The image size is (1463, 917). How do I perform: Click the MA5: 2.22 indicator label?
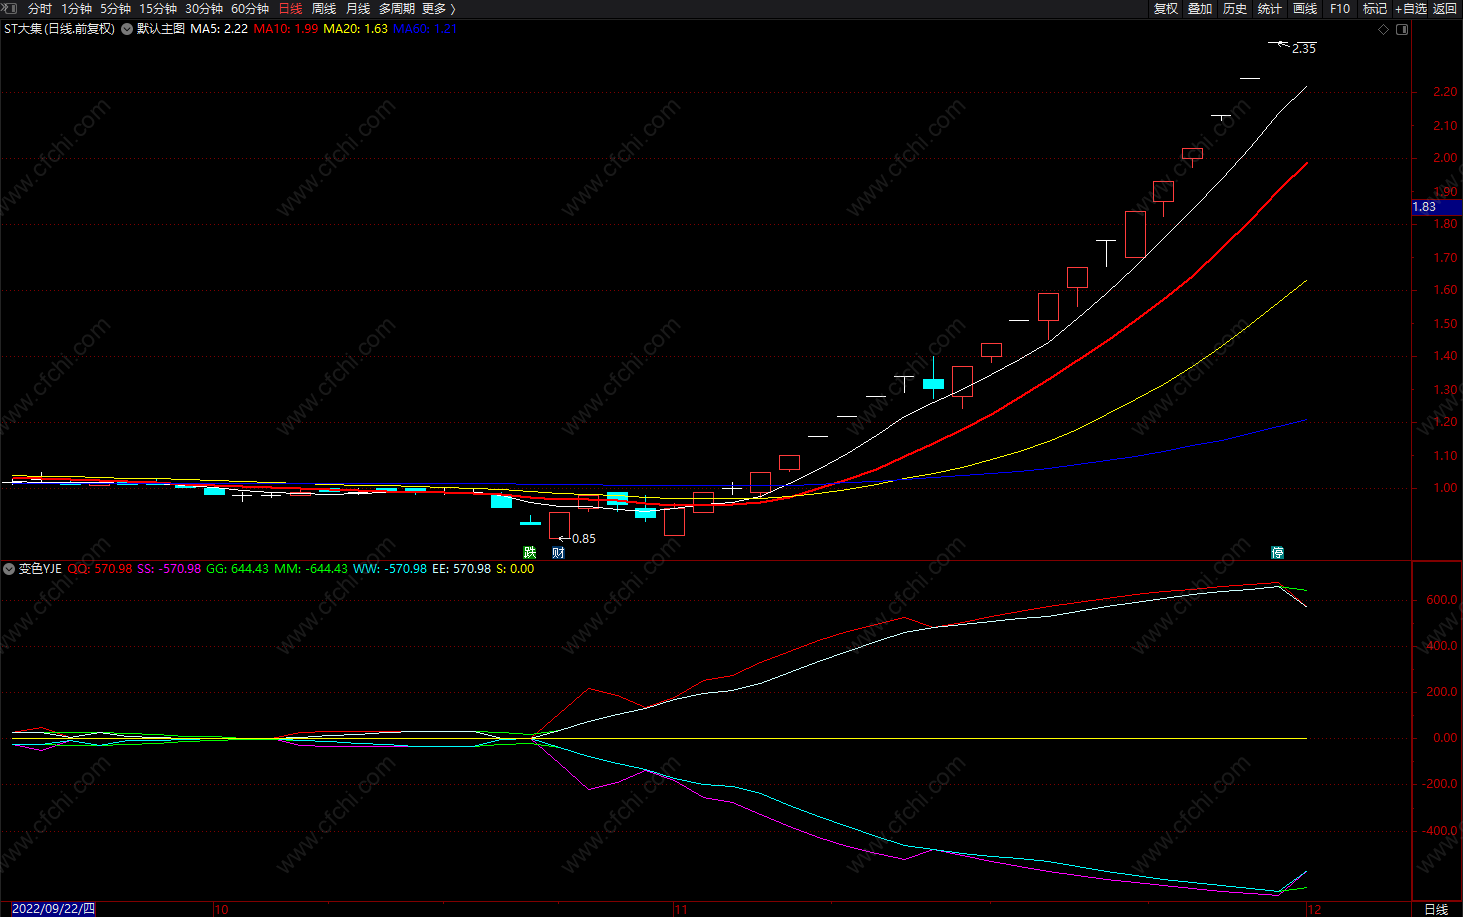[219, 29]
